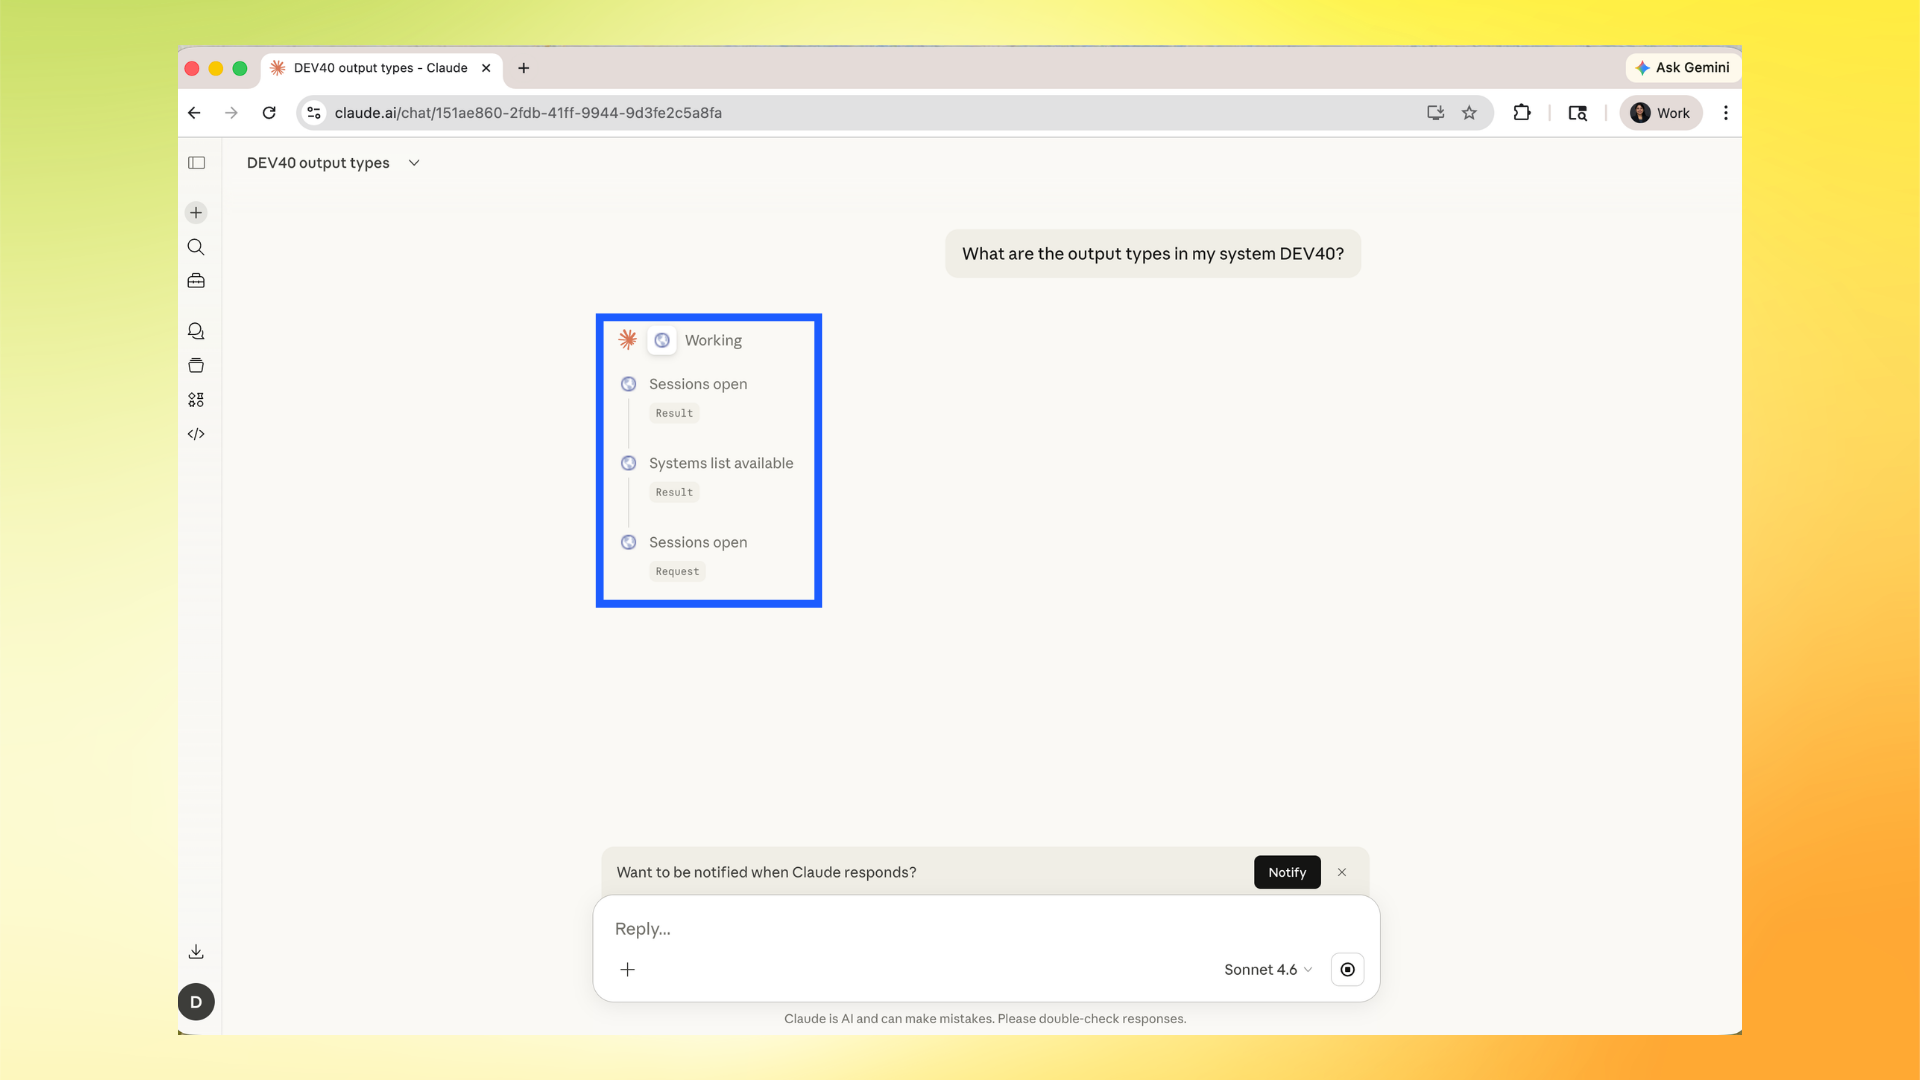Dismiss the notification banner with the X

pos(1342,872)
